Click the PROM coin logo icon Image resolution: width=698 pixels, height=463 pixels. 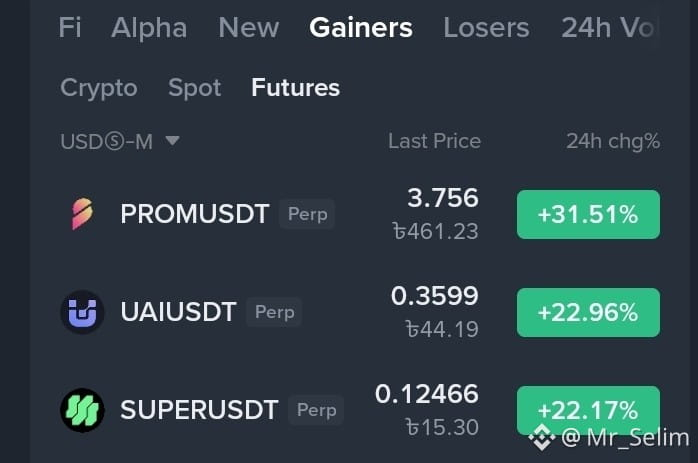pos(82,214)
